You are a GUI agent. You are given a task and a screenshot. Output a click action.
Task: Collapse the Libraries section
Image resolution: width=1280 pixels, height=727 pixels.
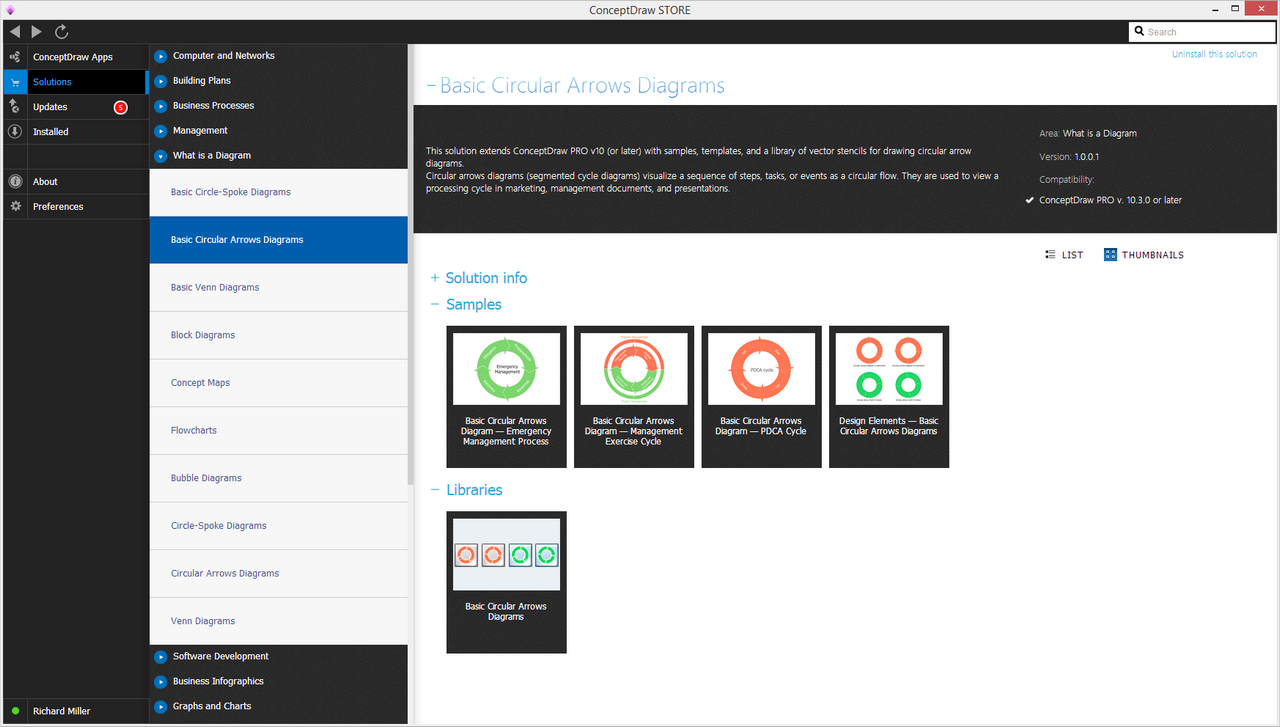click(x=435, y=490)
